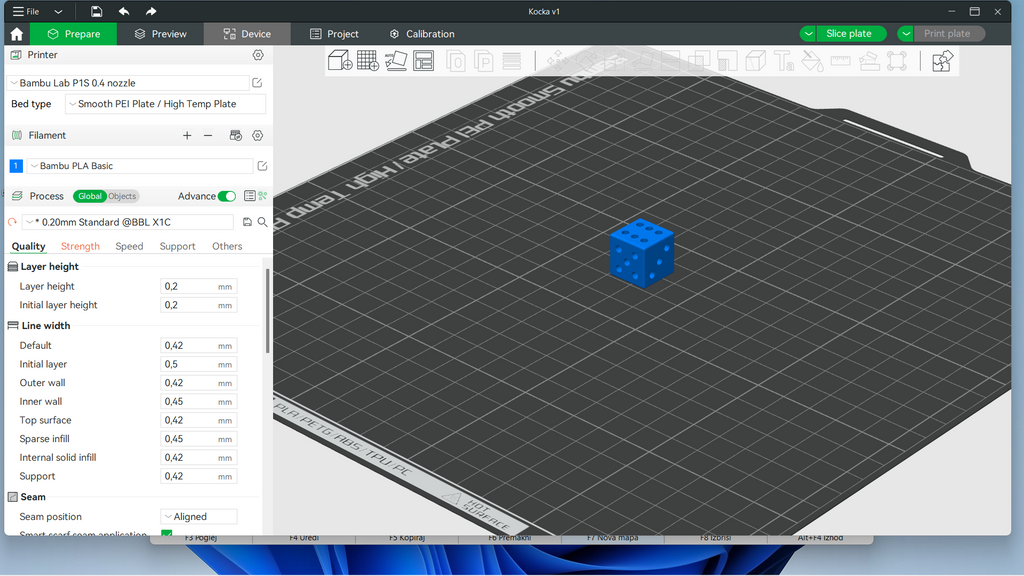Viewport: 1024px width, 576px height.
Task: Click the save icon in title bar
Action: coord(96,11)
